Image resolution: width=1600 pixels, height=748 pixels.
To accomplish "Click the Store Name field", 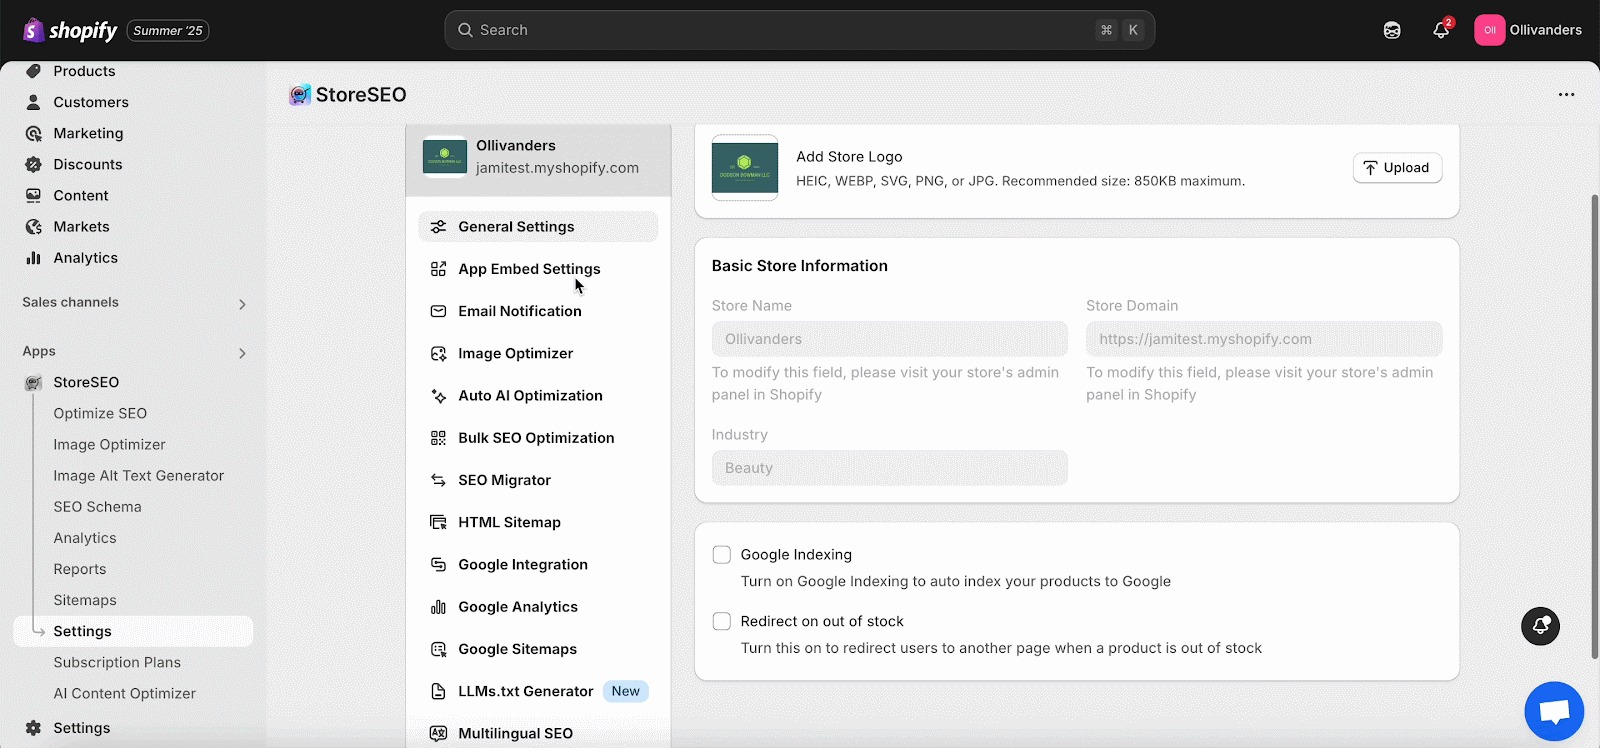I will (x=890, y=339).
